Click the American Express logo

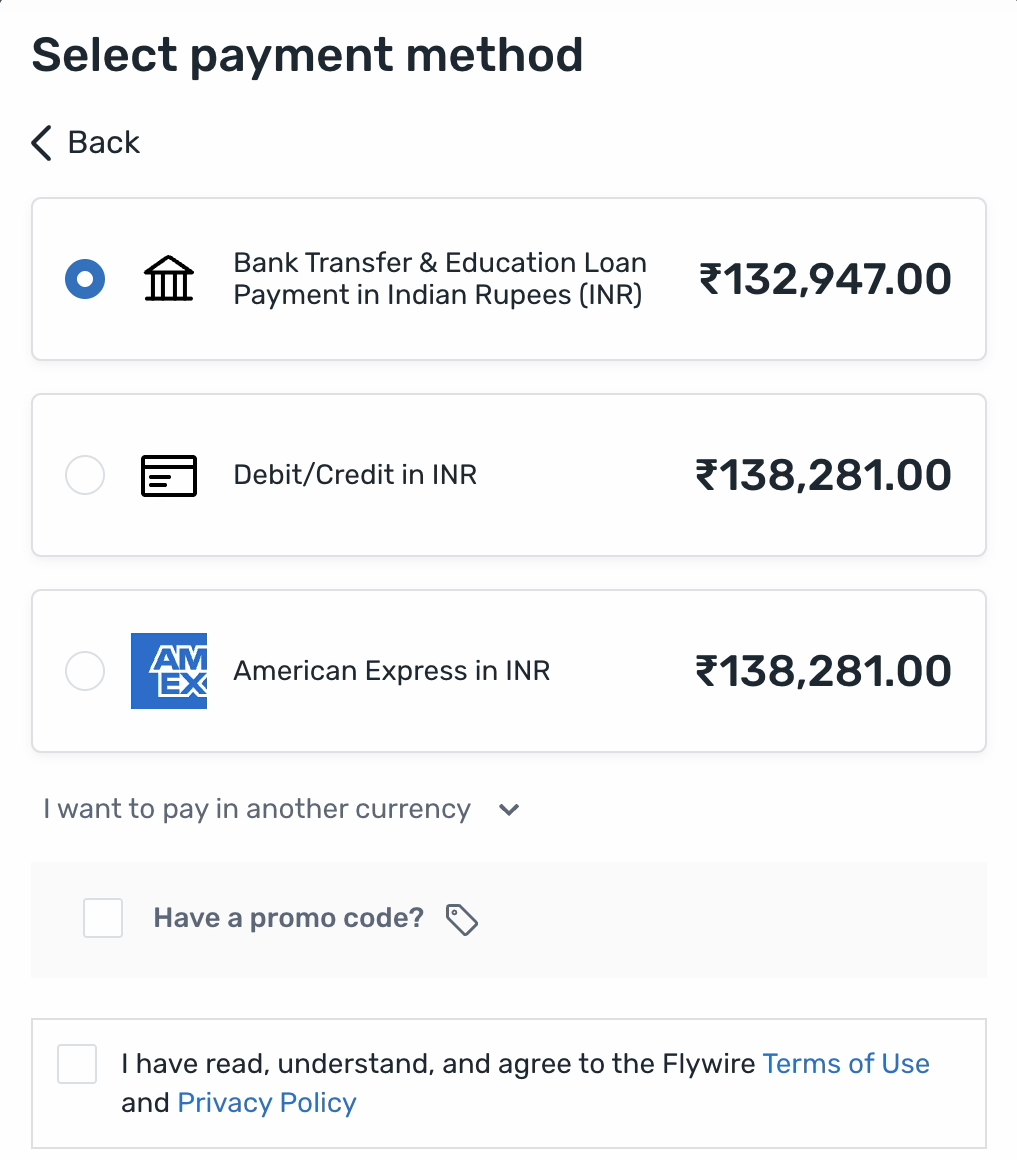click(168, 671)
